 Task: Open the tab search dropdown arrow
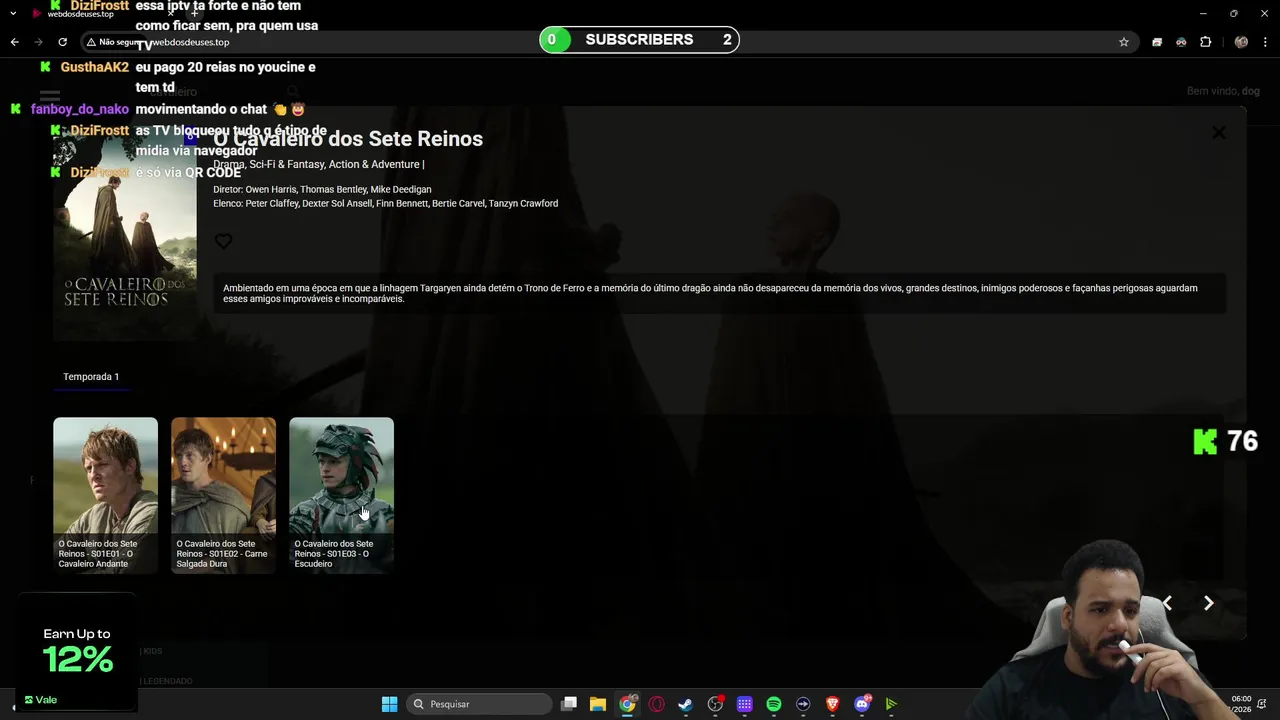pos(13,13)
